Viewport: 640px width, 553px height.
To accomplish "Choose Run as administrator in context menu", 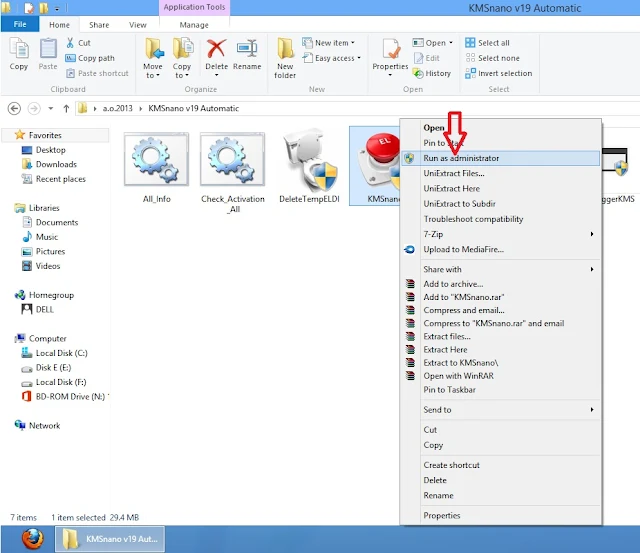I will click(x=501, y=158).
